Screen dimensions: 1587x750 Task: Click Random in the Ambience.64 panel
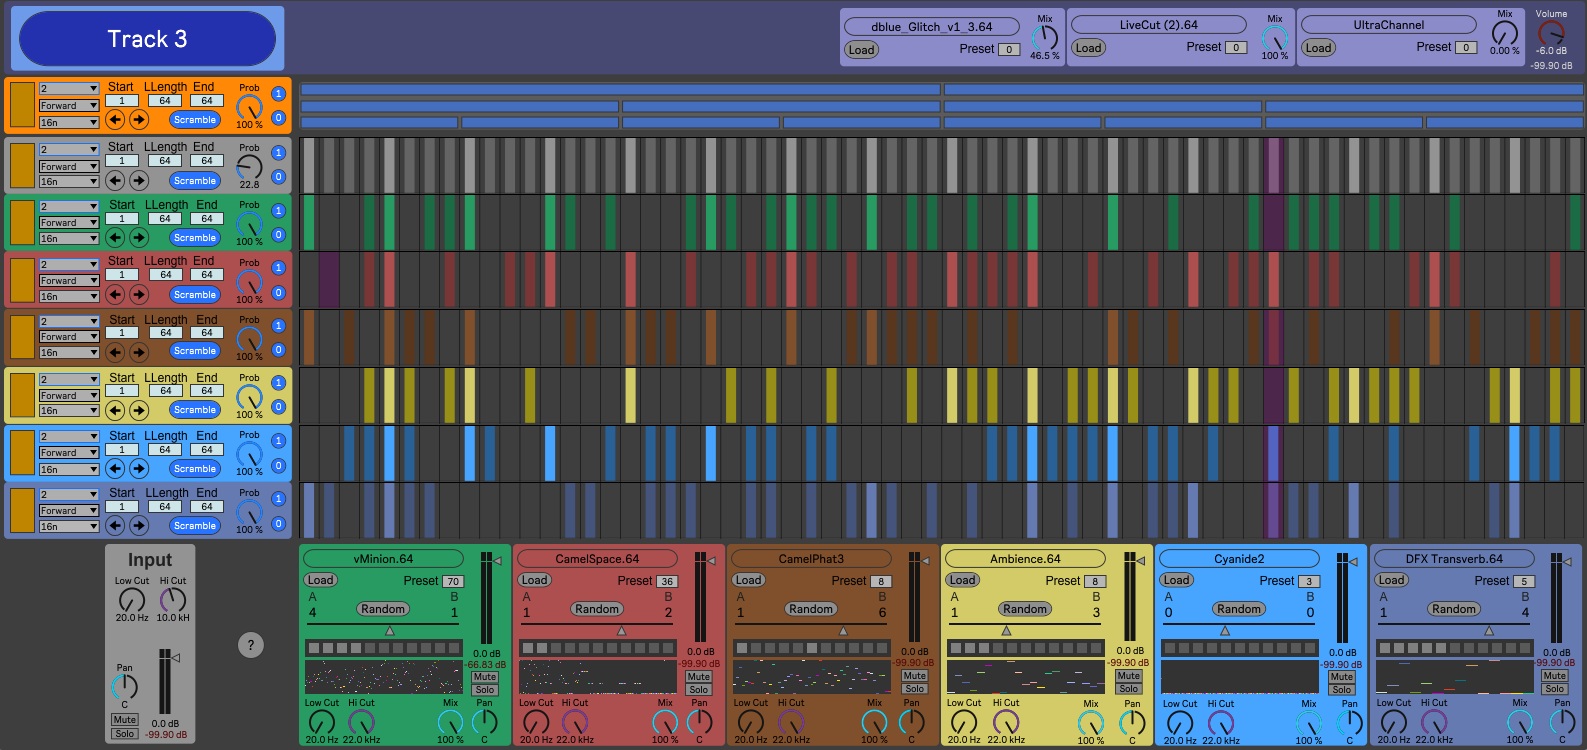click(x=1025, y=609)
